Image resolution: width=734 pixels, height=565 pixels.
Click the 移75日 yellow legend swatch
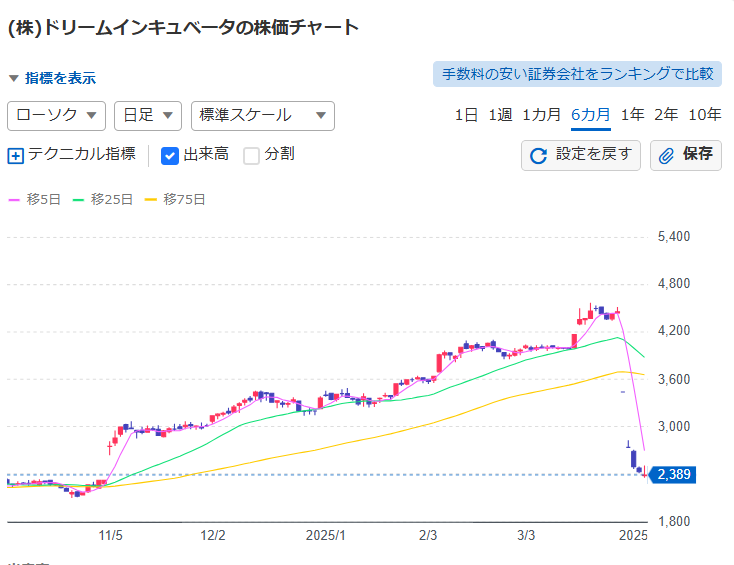[x=151, y=200]
